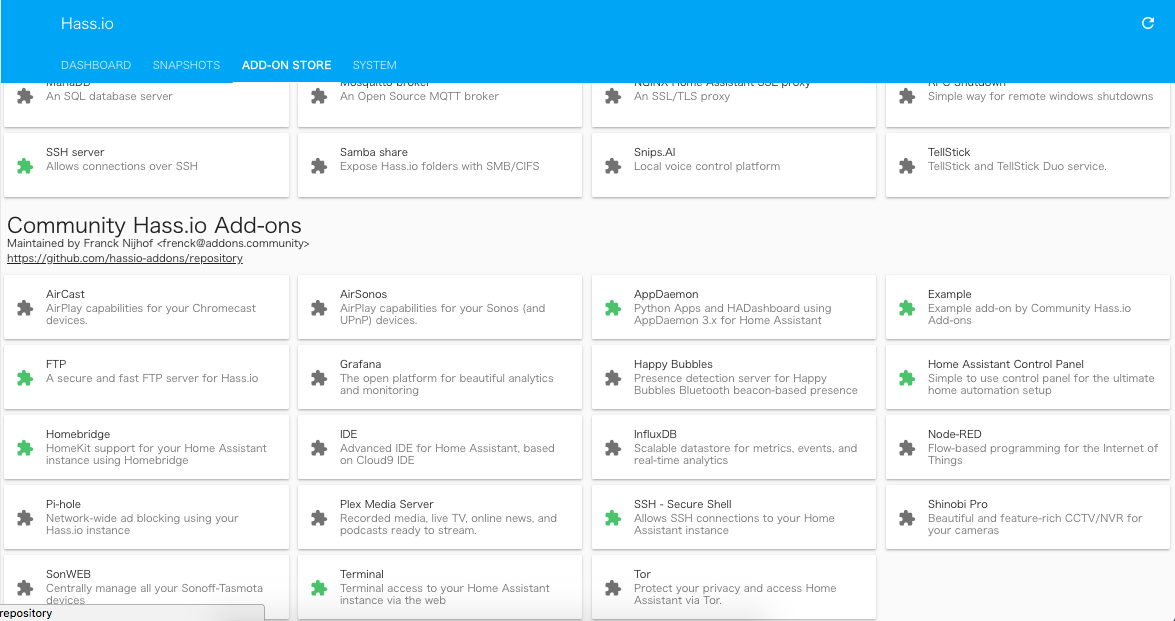Open the Samba share add-on title
The height and width of the screenshot is (621, 1175).
(x=374, y=152)
